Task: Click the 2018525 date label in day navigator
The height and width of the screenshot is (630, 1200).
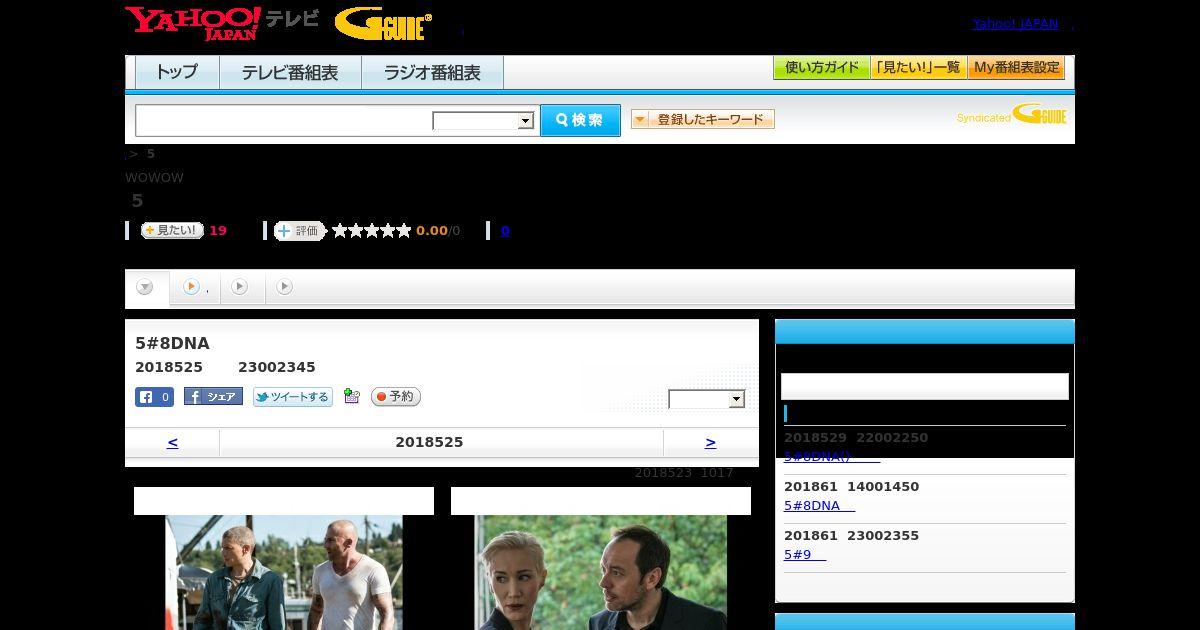Action: (x=429, y=442)
